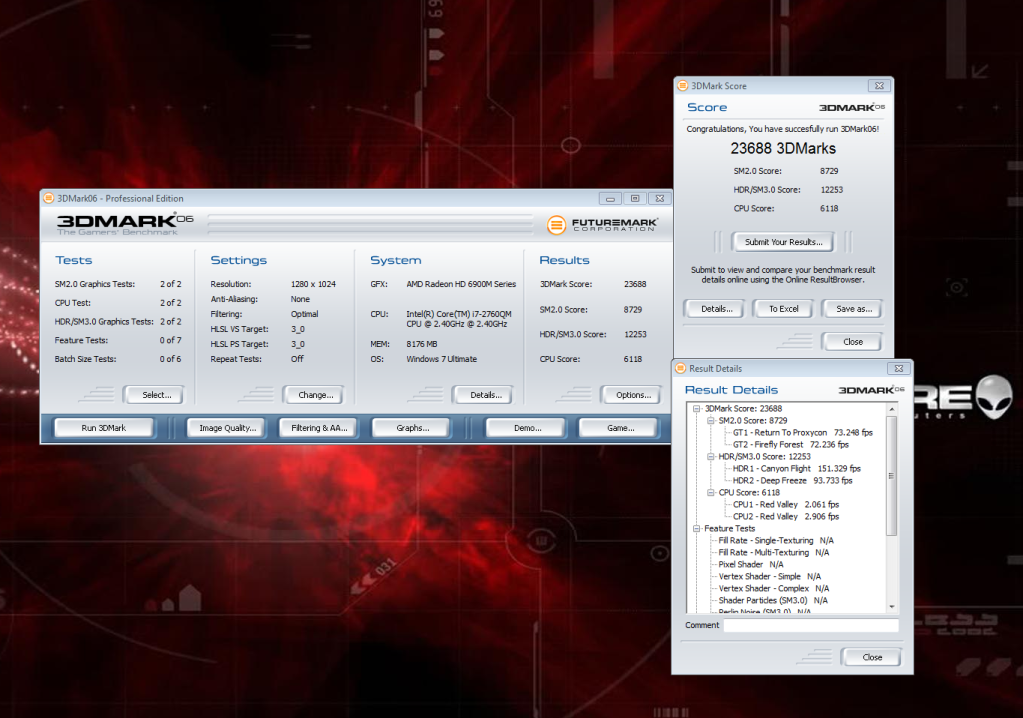Open Filtering & AA options
This screenshot has width=1023, height=718.
(x=319, y=428)
